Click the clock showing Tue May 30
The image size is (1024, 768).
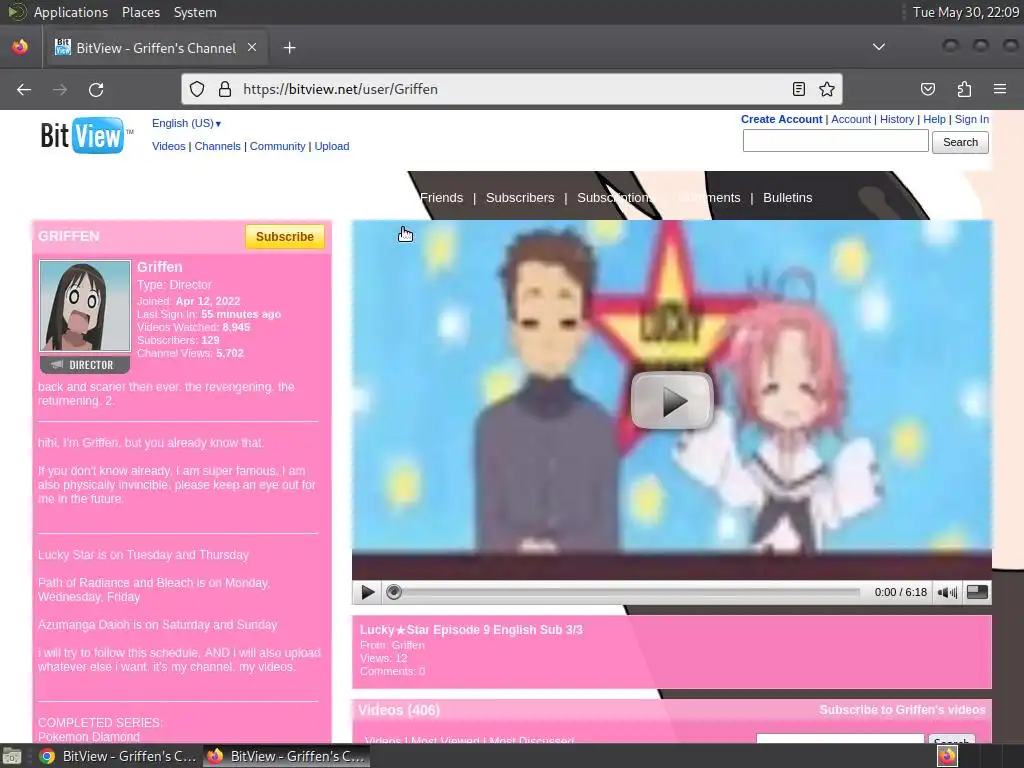tap(965, 12)
